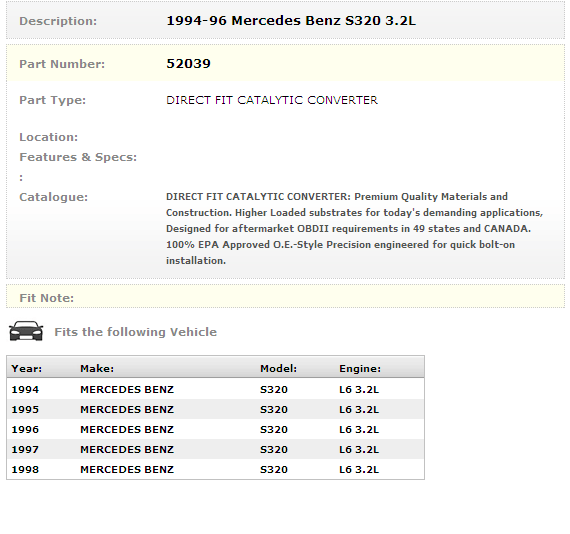
Task: Click MERCEDES BENZ in the 1996 row
Action: click(127, 430)
